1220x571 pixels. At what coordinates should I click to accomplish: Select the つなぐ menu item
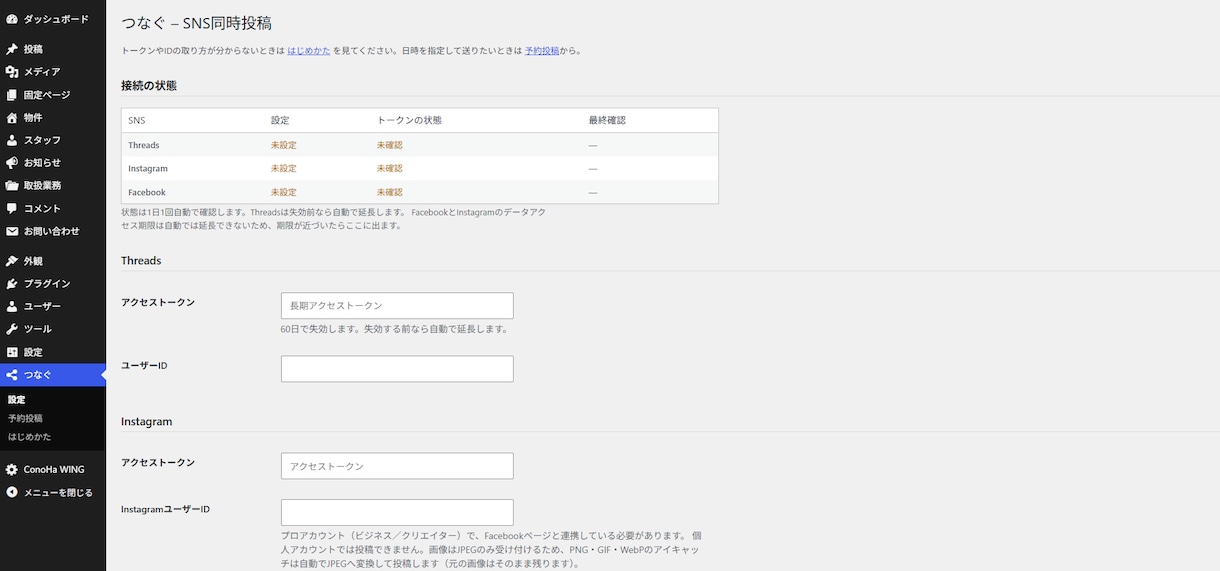pyautogui.click(x=53, y=375)
